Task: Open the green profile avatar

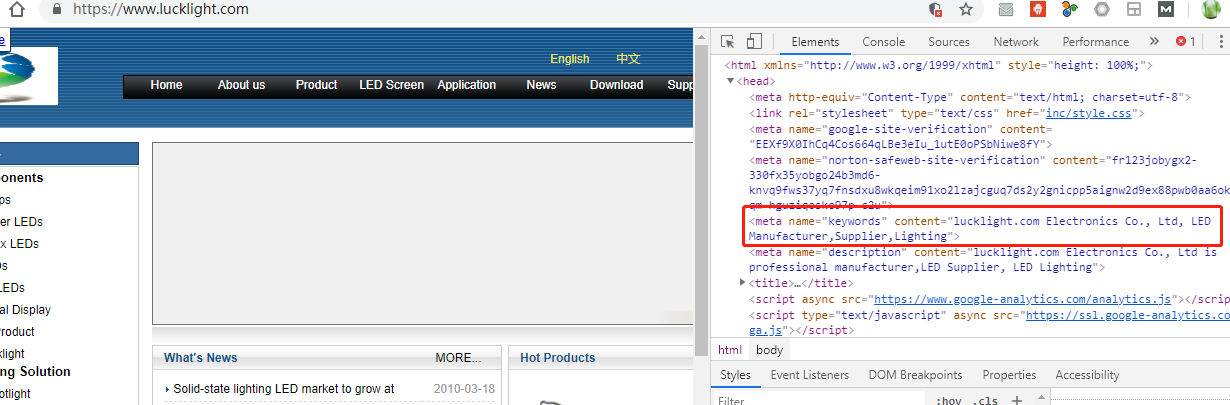Action: point(1212,9)
